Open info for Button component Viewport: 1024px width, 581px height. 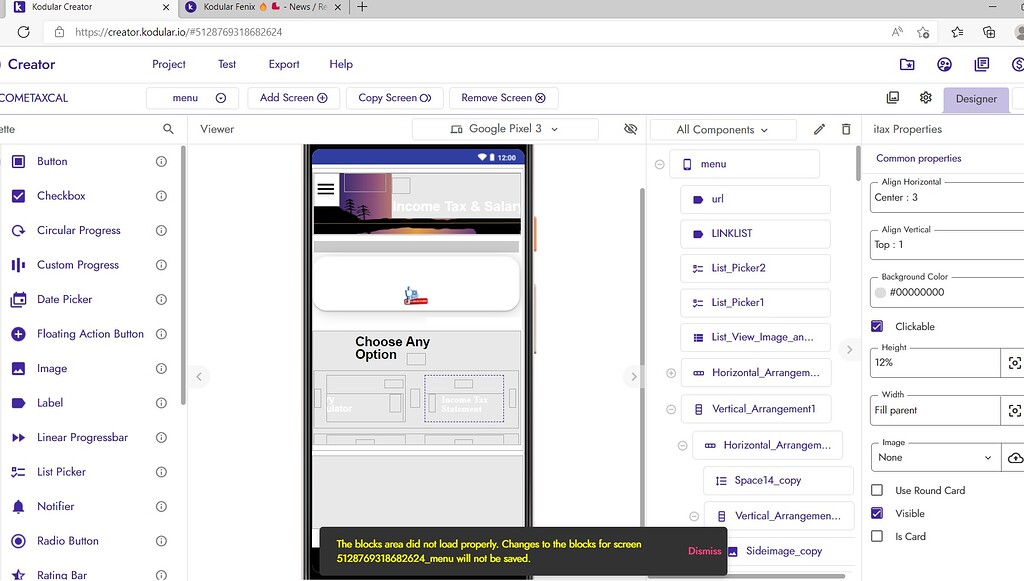161,161
